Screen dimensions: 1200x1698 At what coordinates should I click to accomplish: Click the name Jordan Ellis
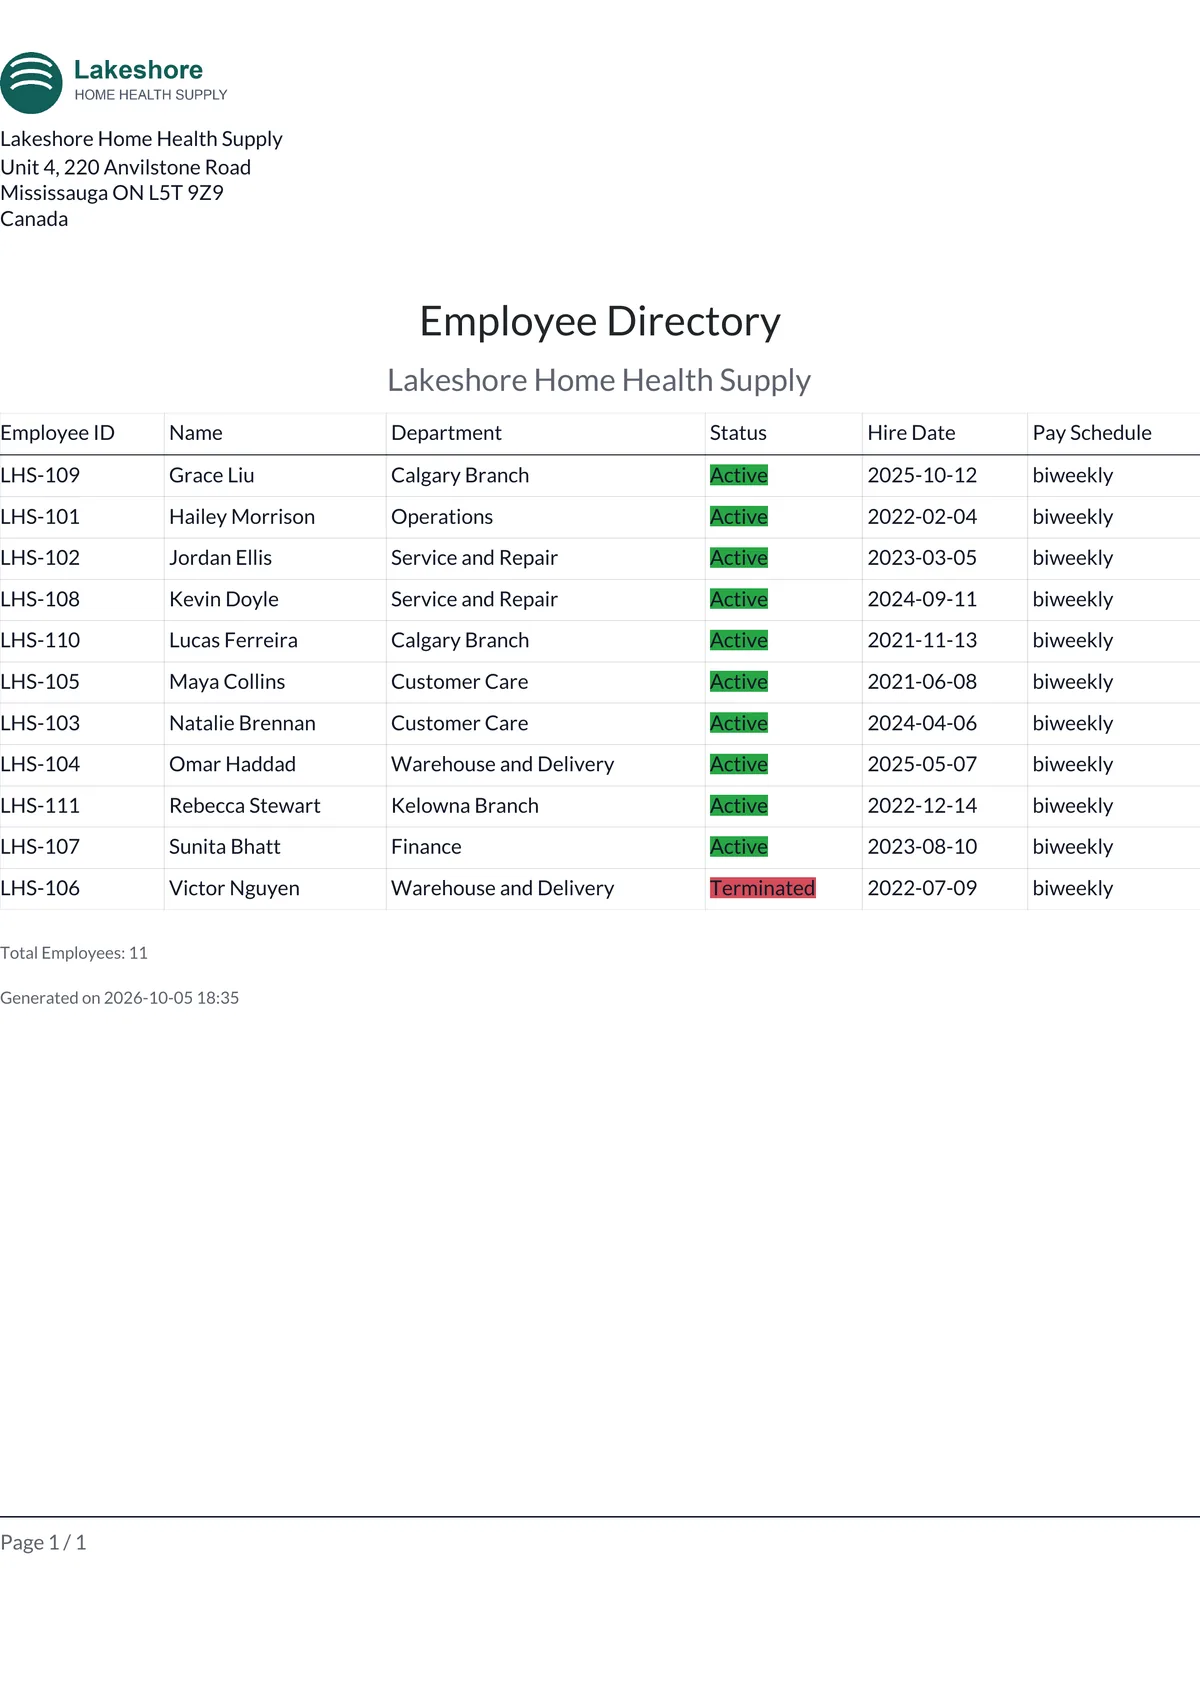pyautogui.click(x=220, y=558)
